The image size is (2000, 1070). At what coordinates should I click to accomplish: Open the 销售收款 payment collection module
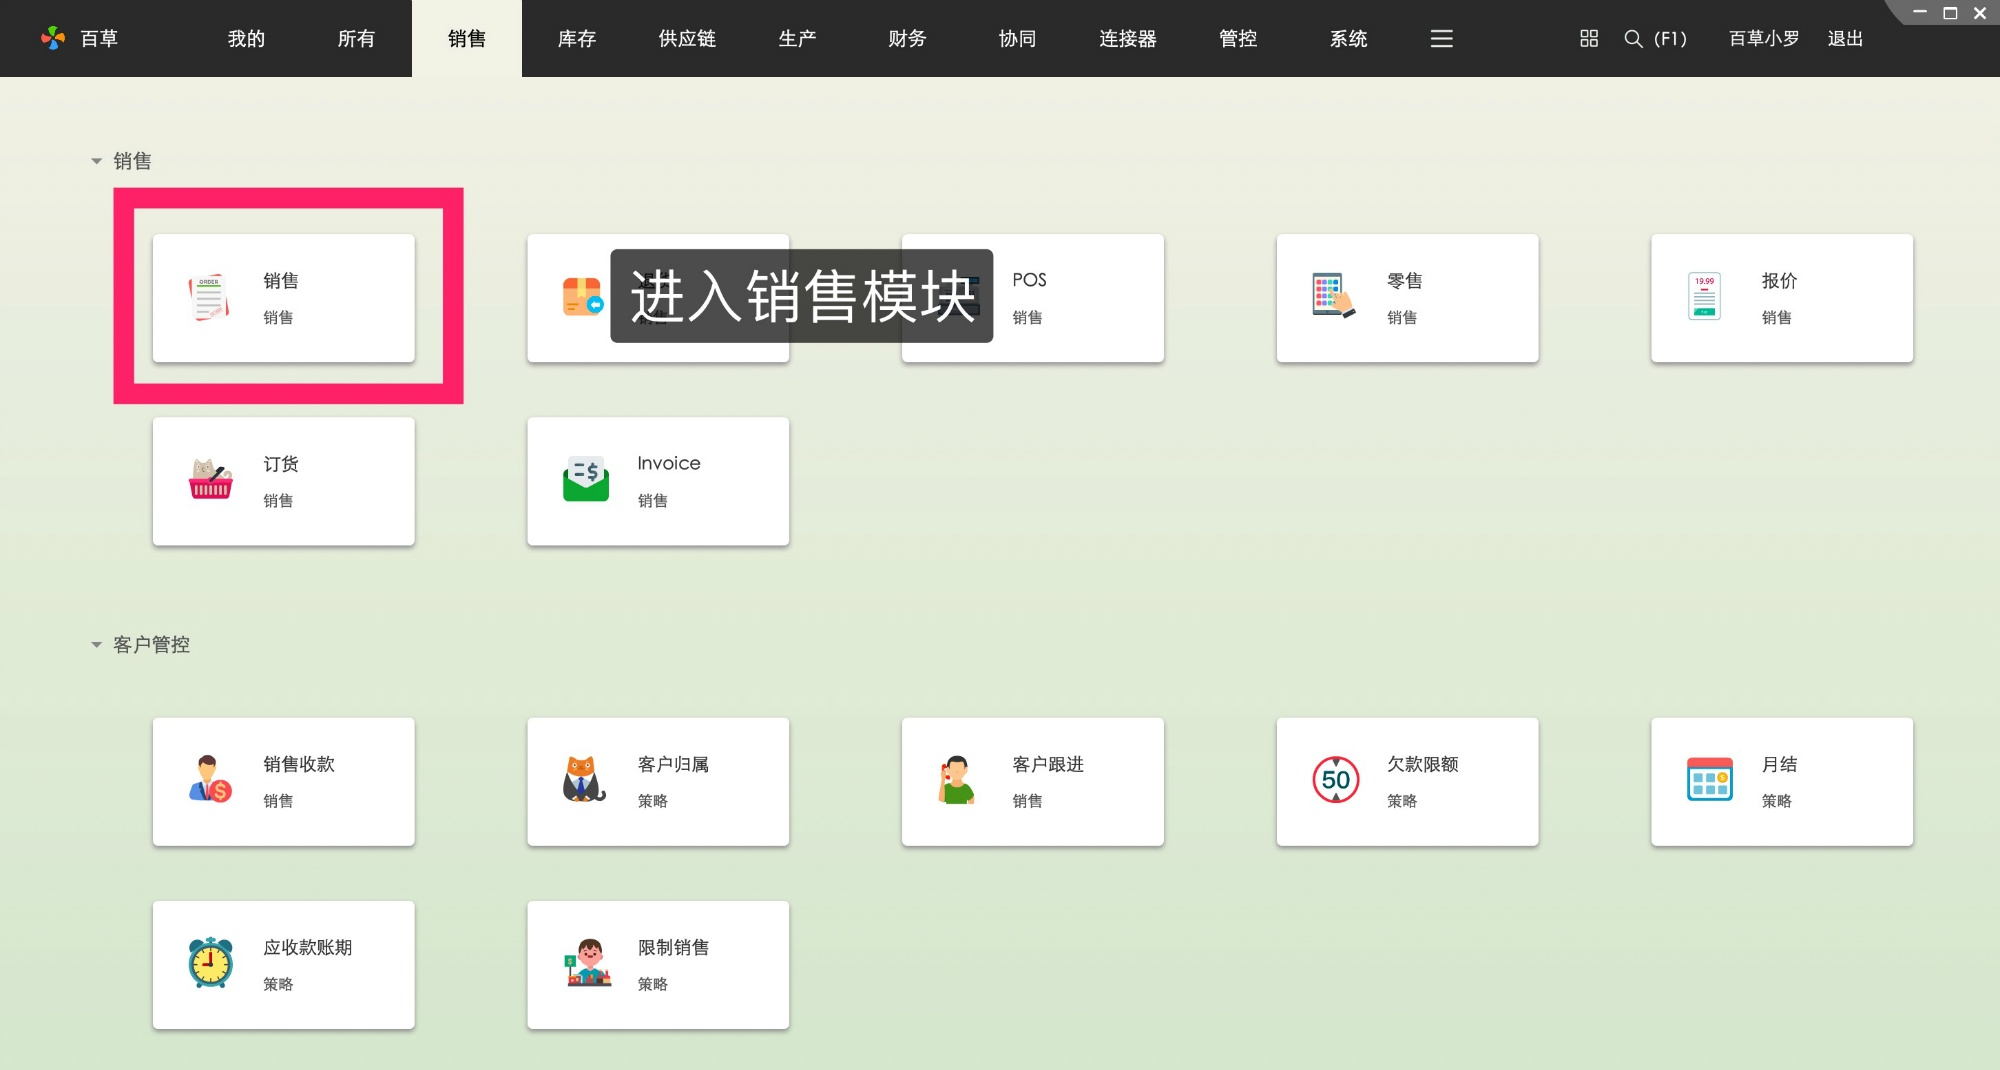[x=284, y=781]
